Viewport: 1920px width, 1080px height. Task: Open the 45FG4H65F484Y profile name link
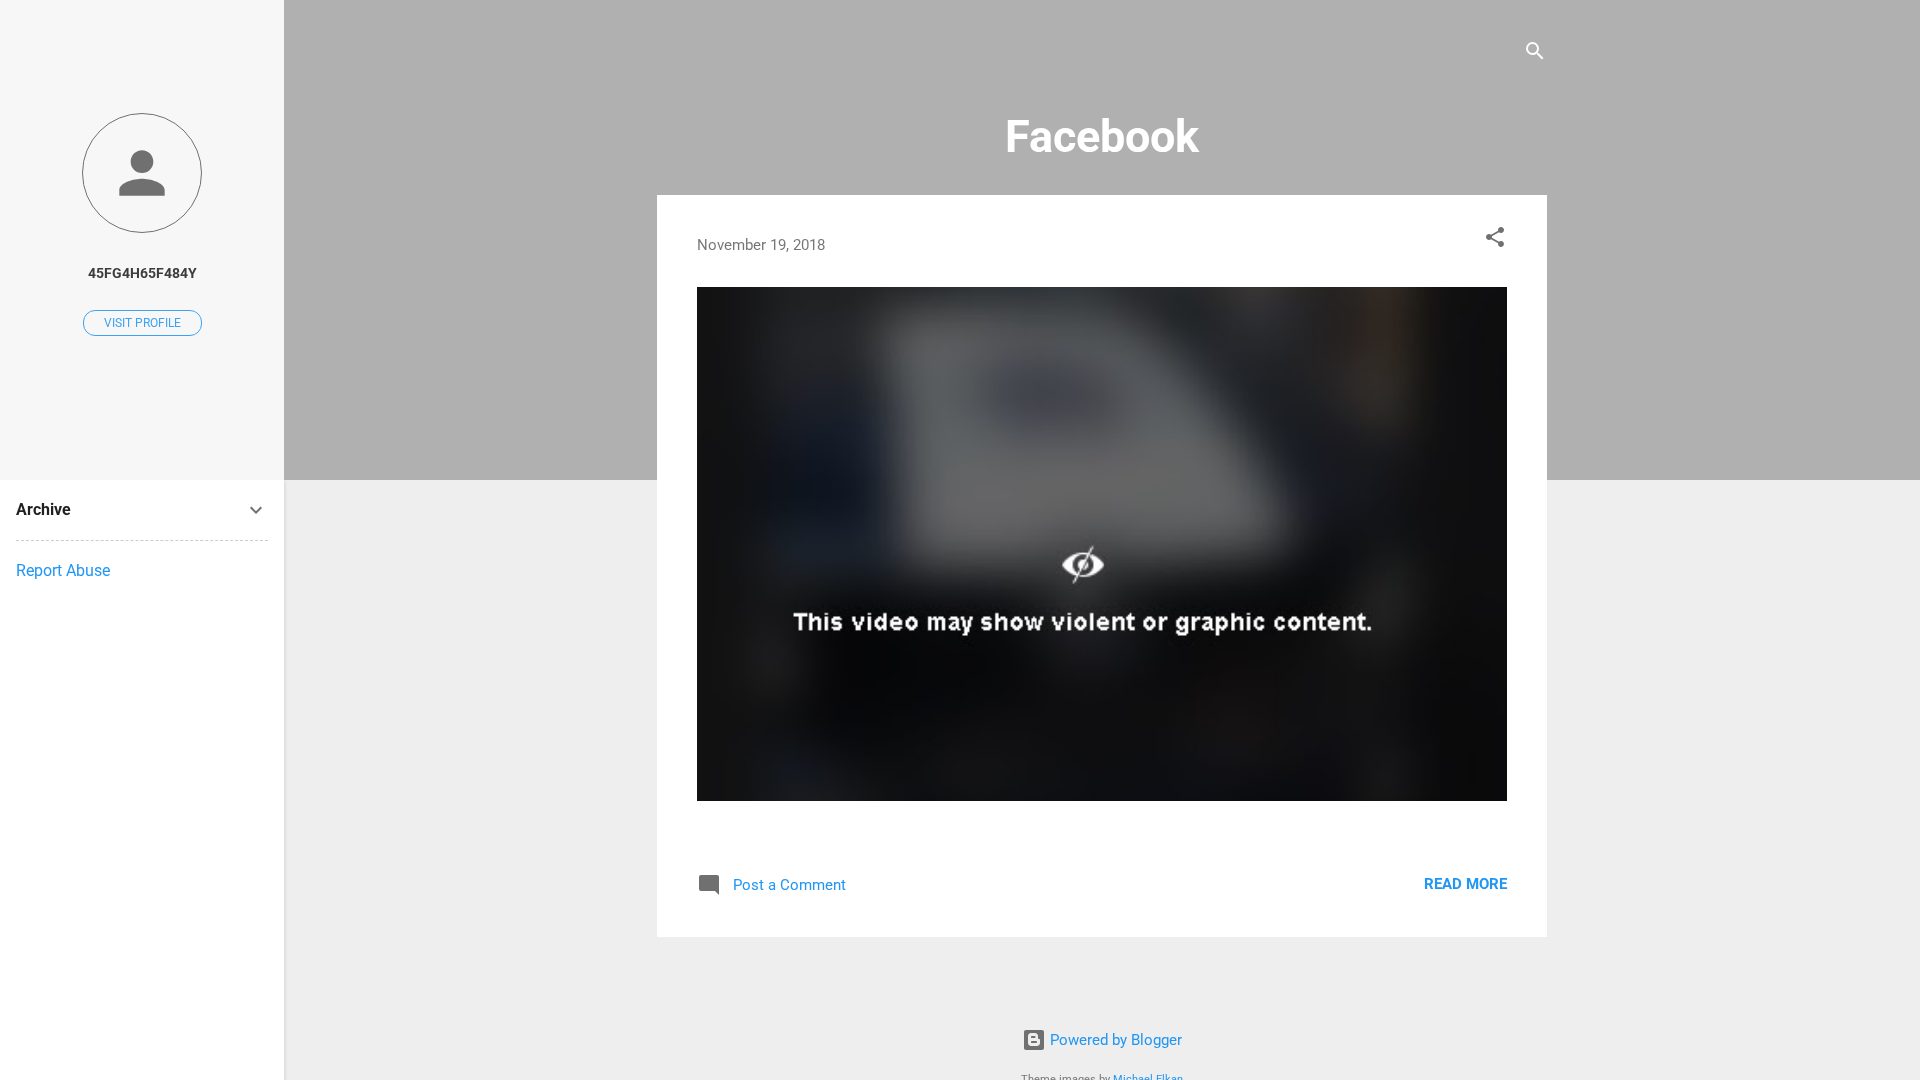click(x=142, y=273)
